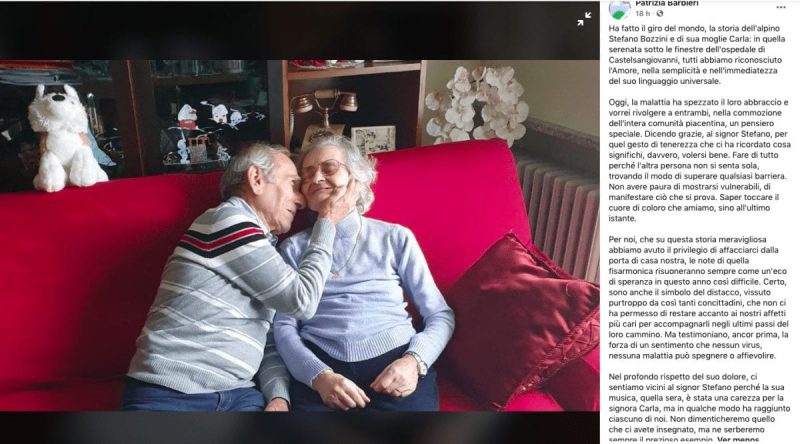
Task: Click the globe public-audience icon
Action: (x=660, y=13)
